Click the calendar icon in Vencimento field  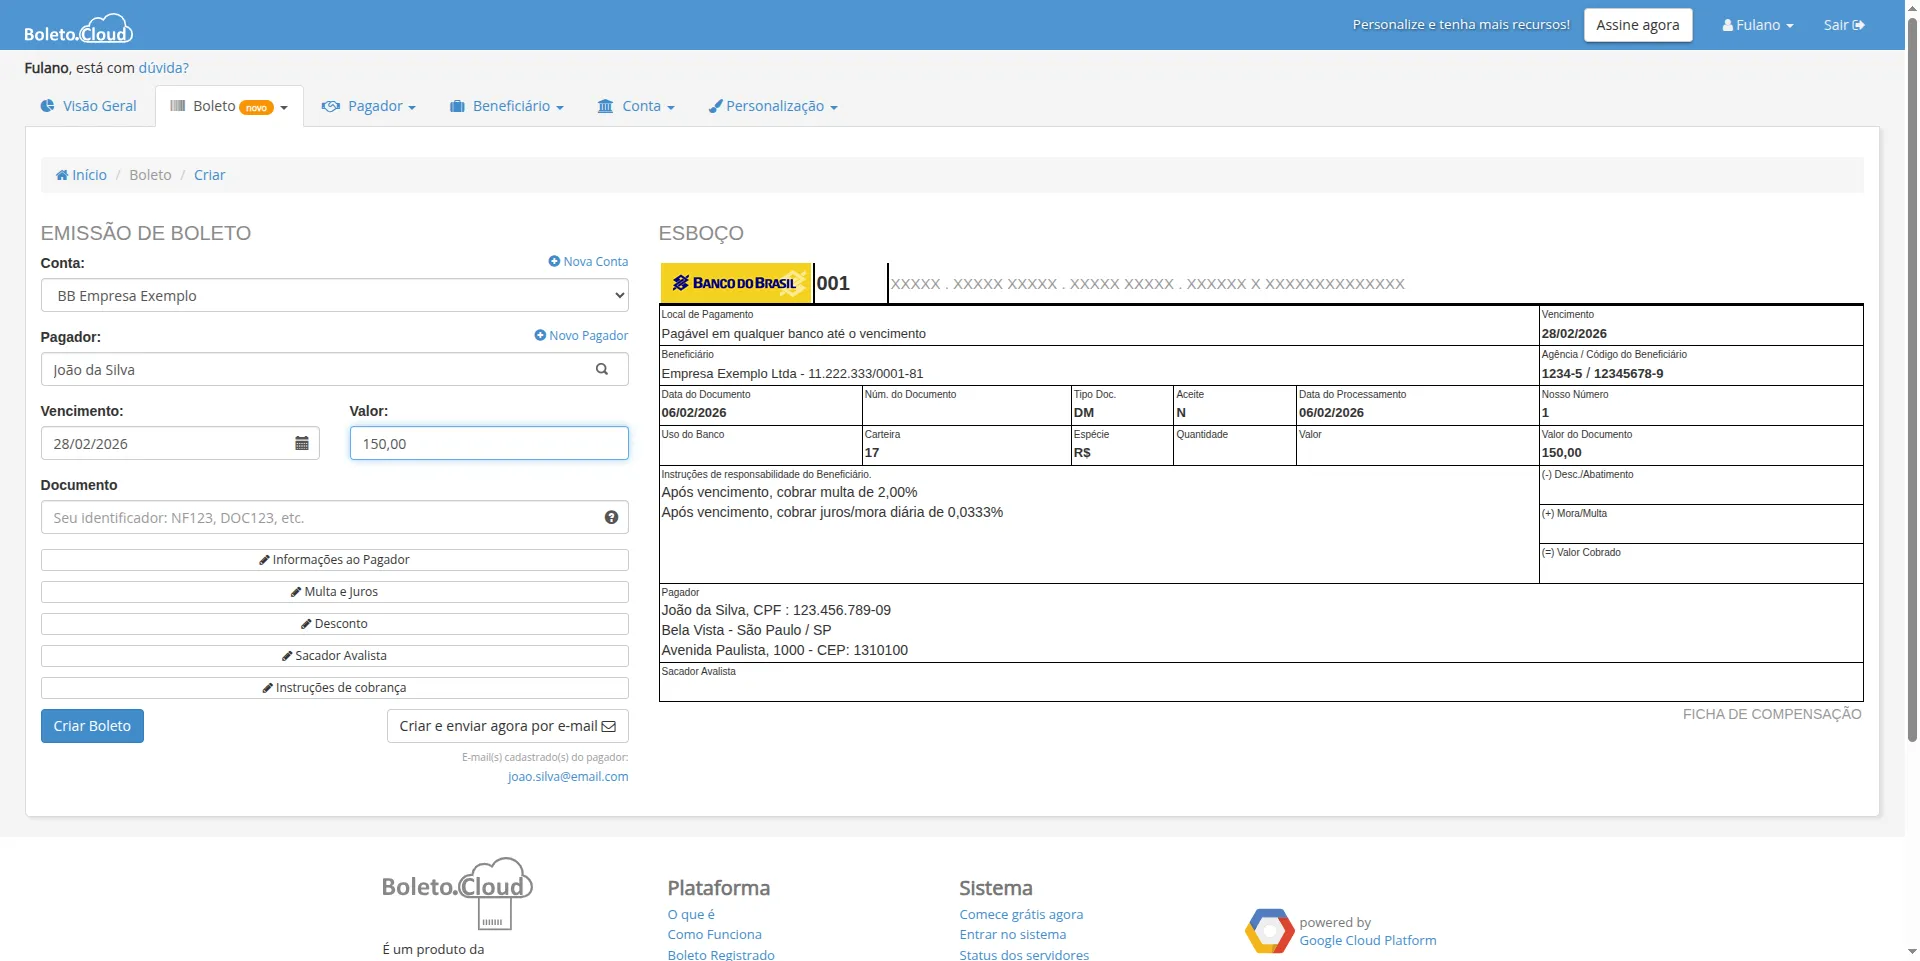coord(301,443)
